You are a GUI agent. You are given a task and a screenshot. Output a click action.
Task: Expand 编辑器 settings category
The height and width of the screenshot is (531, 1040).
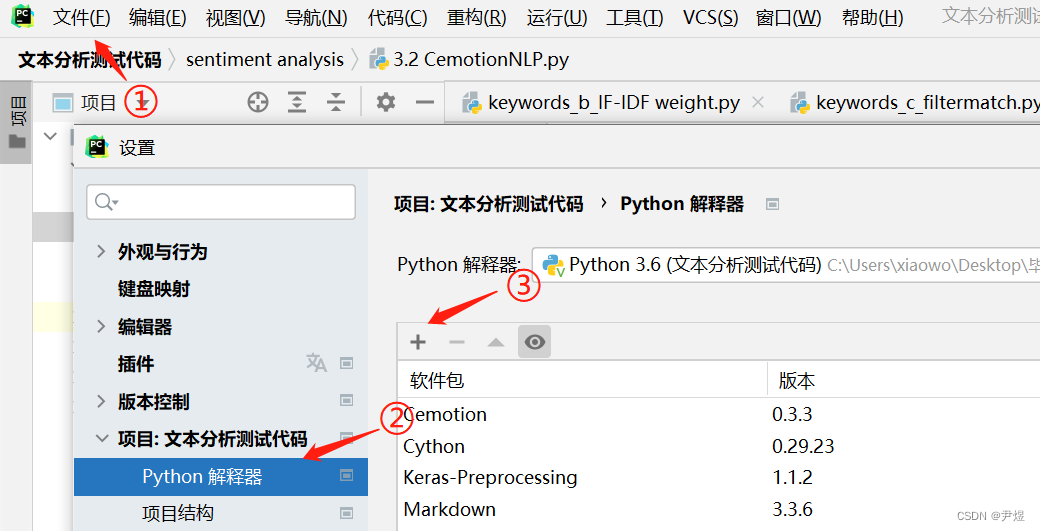[x=101, y=326]
